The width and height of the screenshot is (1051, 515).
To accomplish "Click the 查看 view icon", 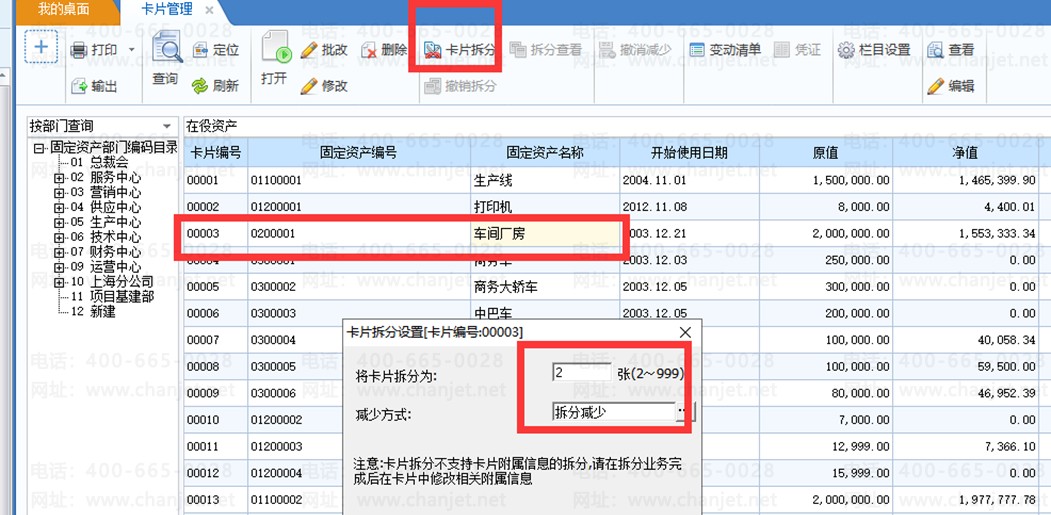I will 935,50.
